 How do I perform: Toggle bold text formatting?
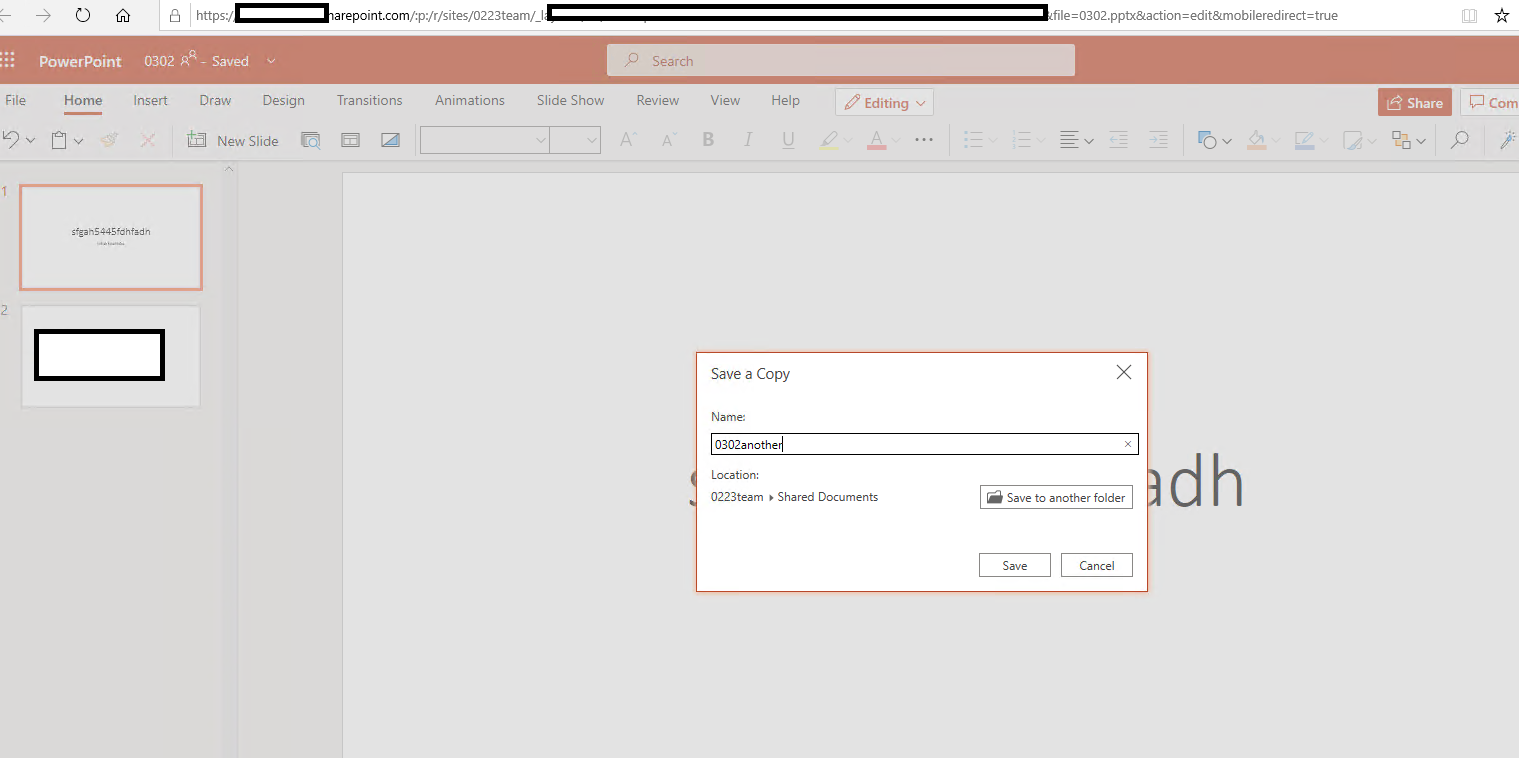pyautogui.click(x=708, y=140)
